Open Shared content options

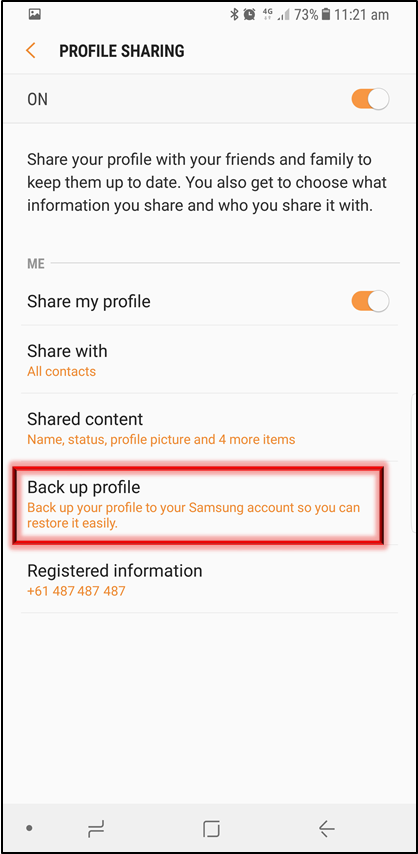(209, 428)
